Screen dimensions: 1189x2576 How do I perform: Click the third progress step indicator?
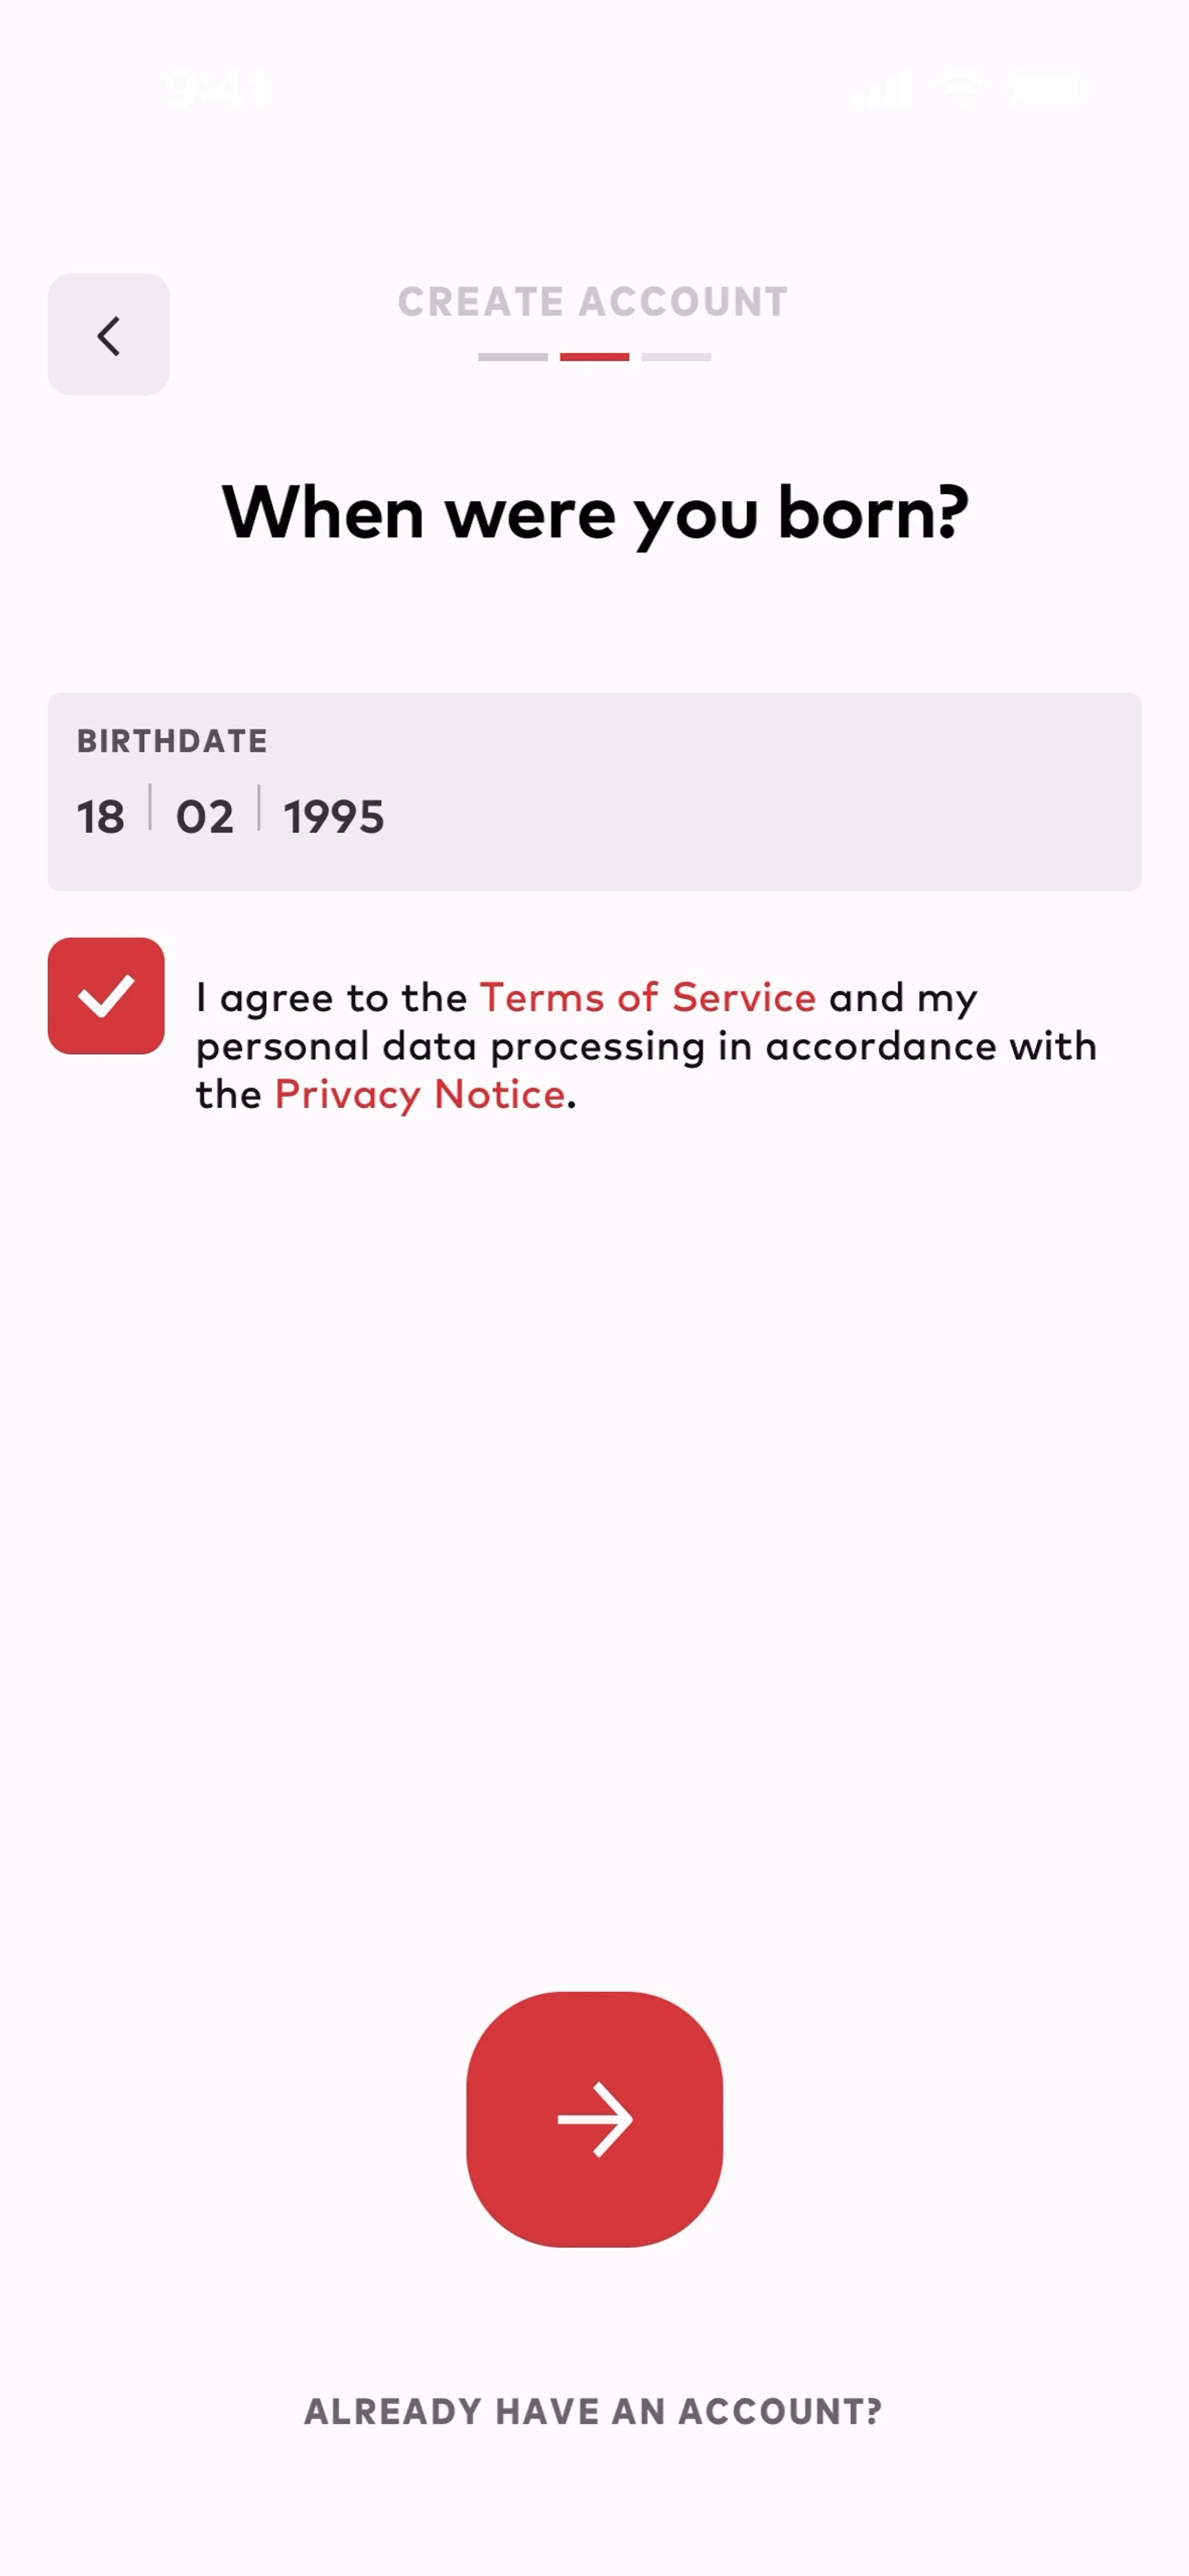coord(676,357)
